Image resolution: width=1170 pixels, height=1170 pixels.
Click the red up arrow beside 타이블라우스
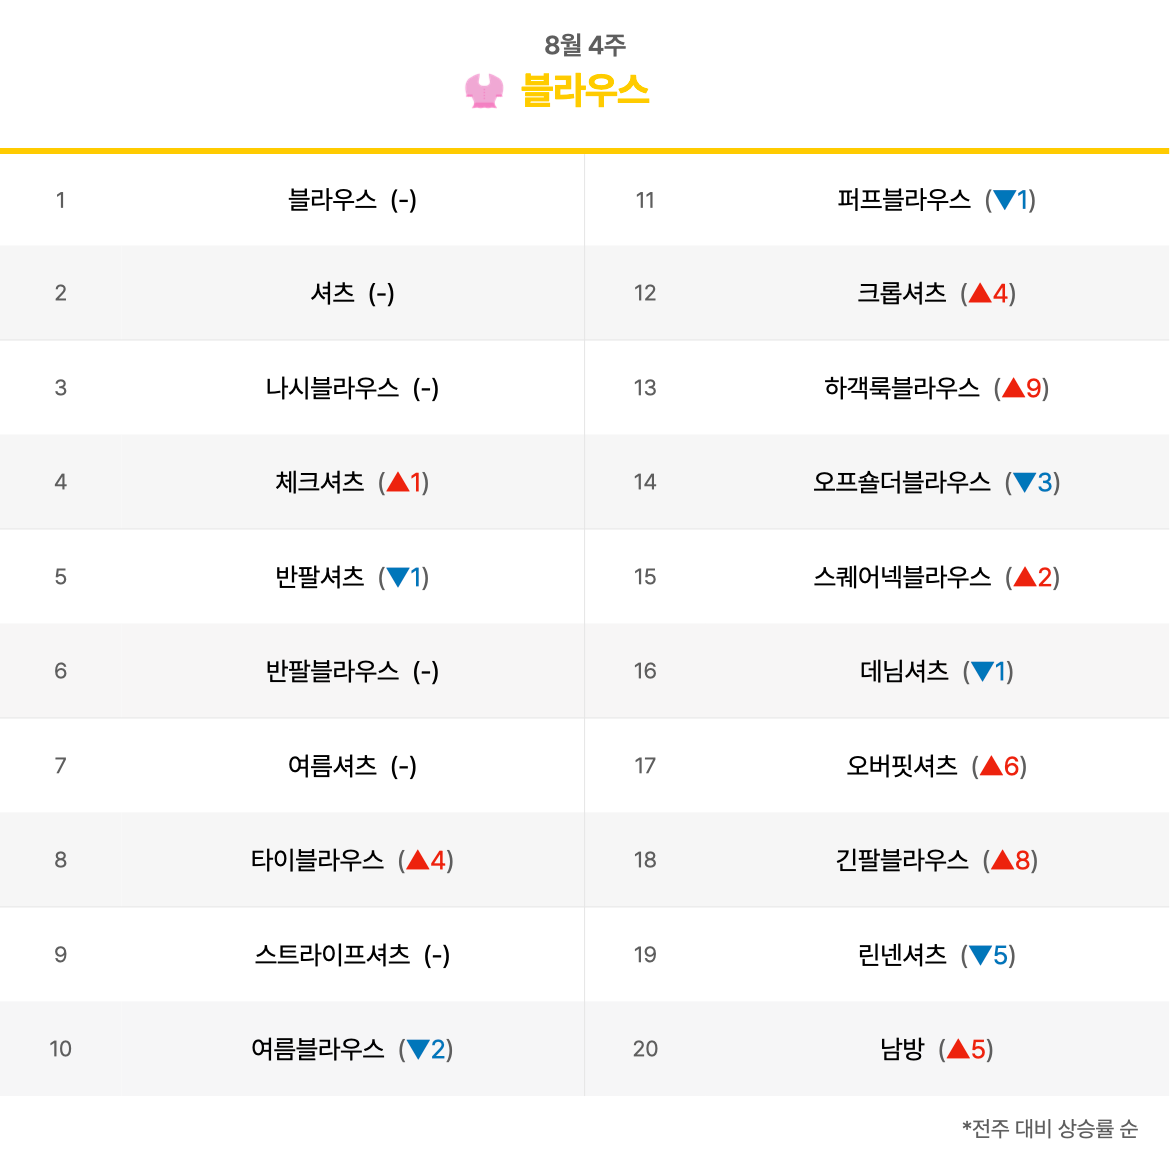pos(418,860)
